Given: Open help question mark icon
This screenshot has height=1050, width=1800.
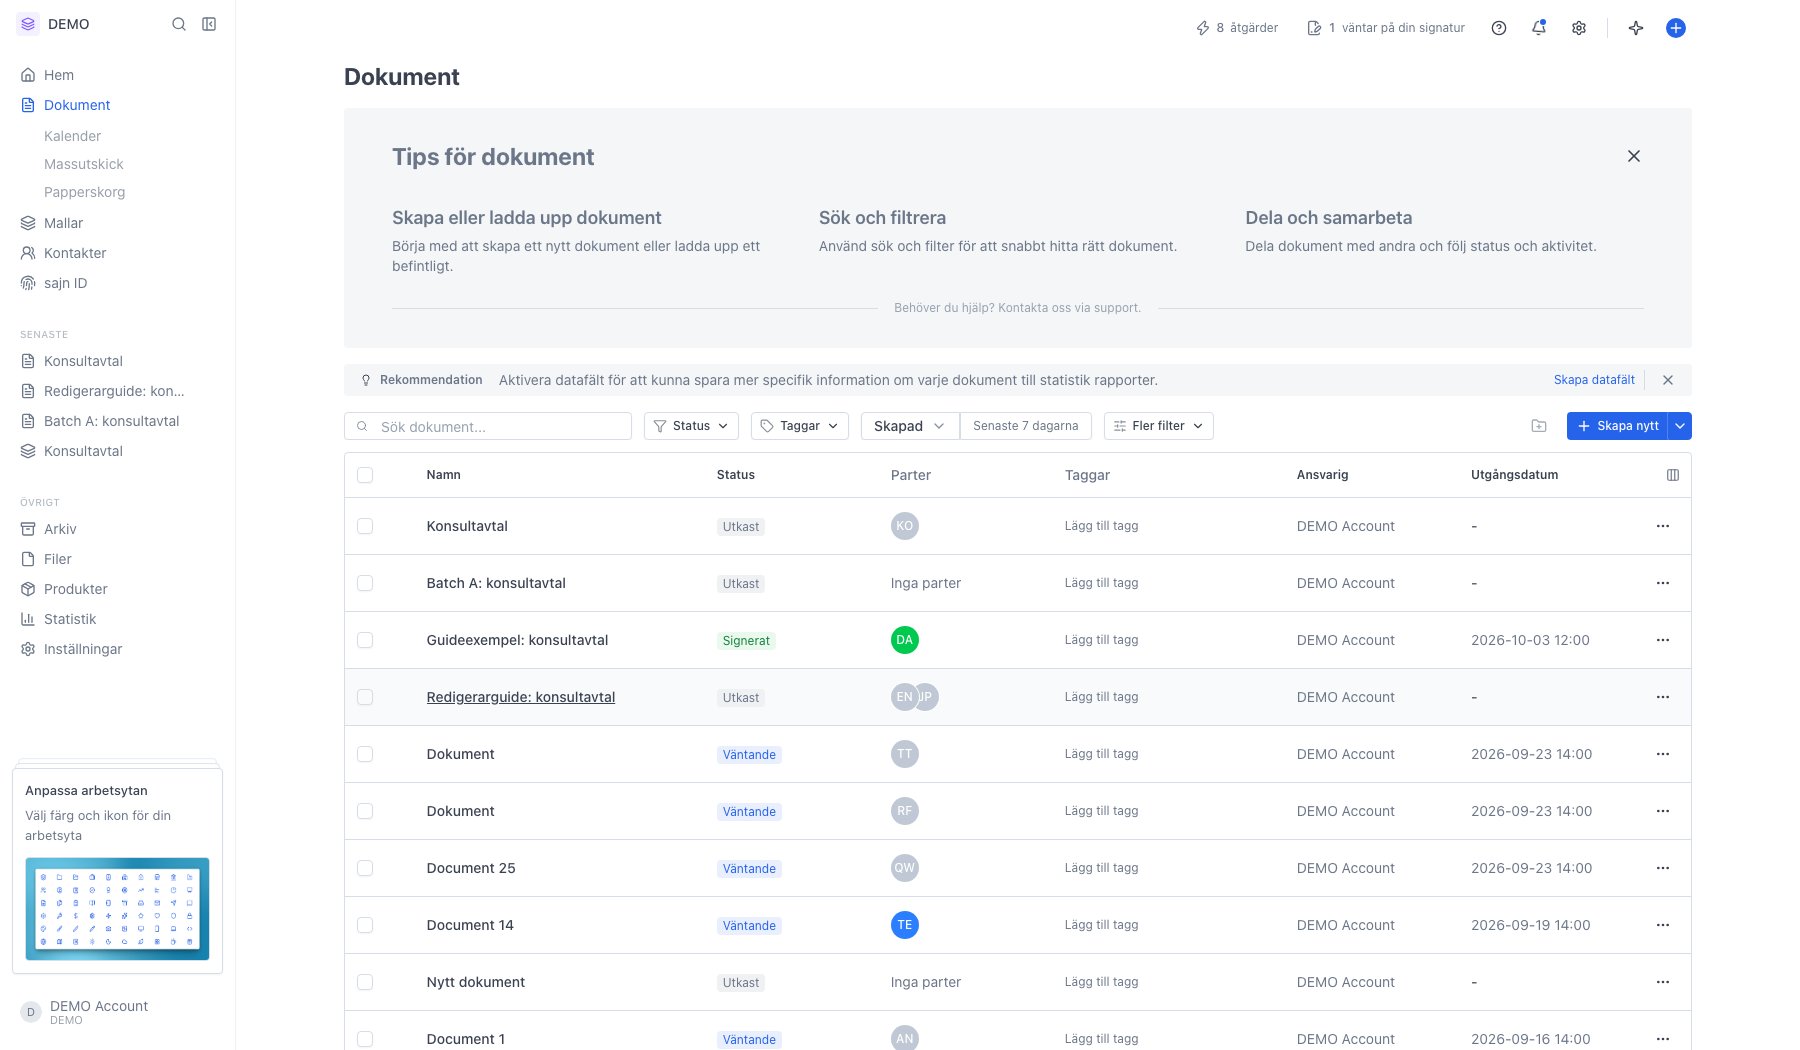Looking at the screenshot, I should pyautogui.click(x=1499, y=28).
